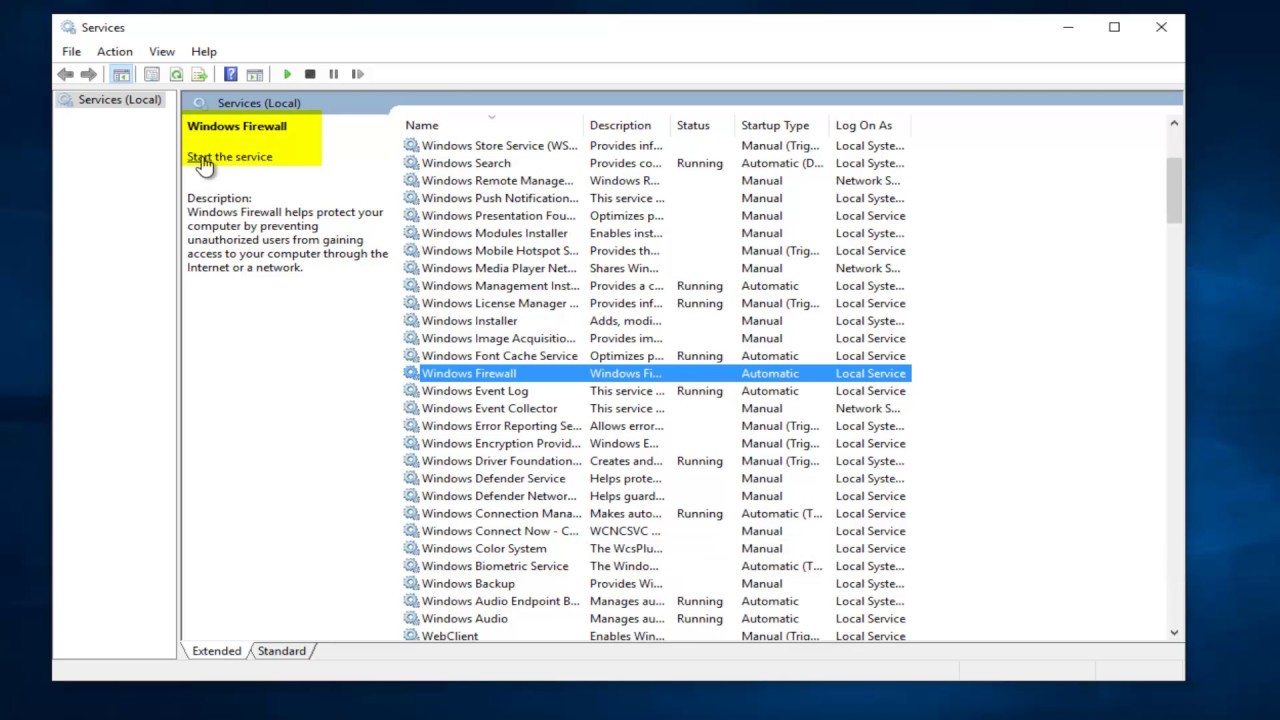Click the gear icon beside Windows Installer
The width and height of the screenshot is (1280, 720).
pyautogui.click(x=411, y=321)
